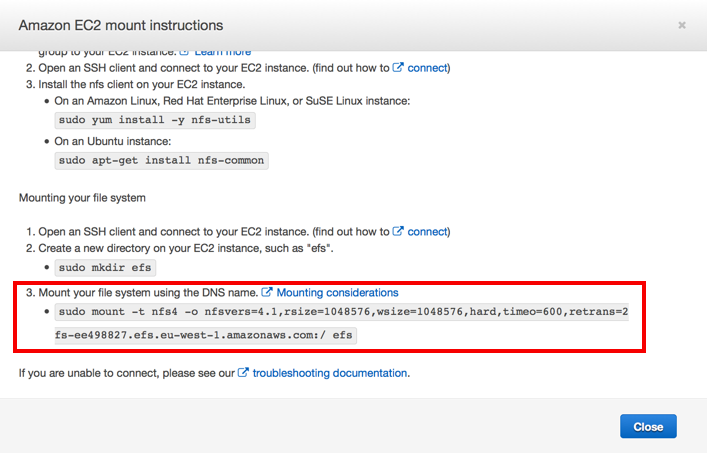Click the Mounting your file system heading
The height and width of the screenshot is (453, 707).
tap(82, 198)
